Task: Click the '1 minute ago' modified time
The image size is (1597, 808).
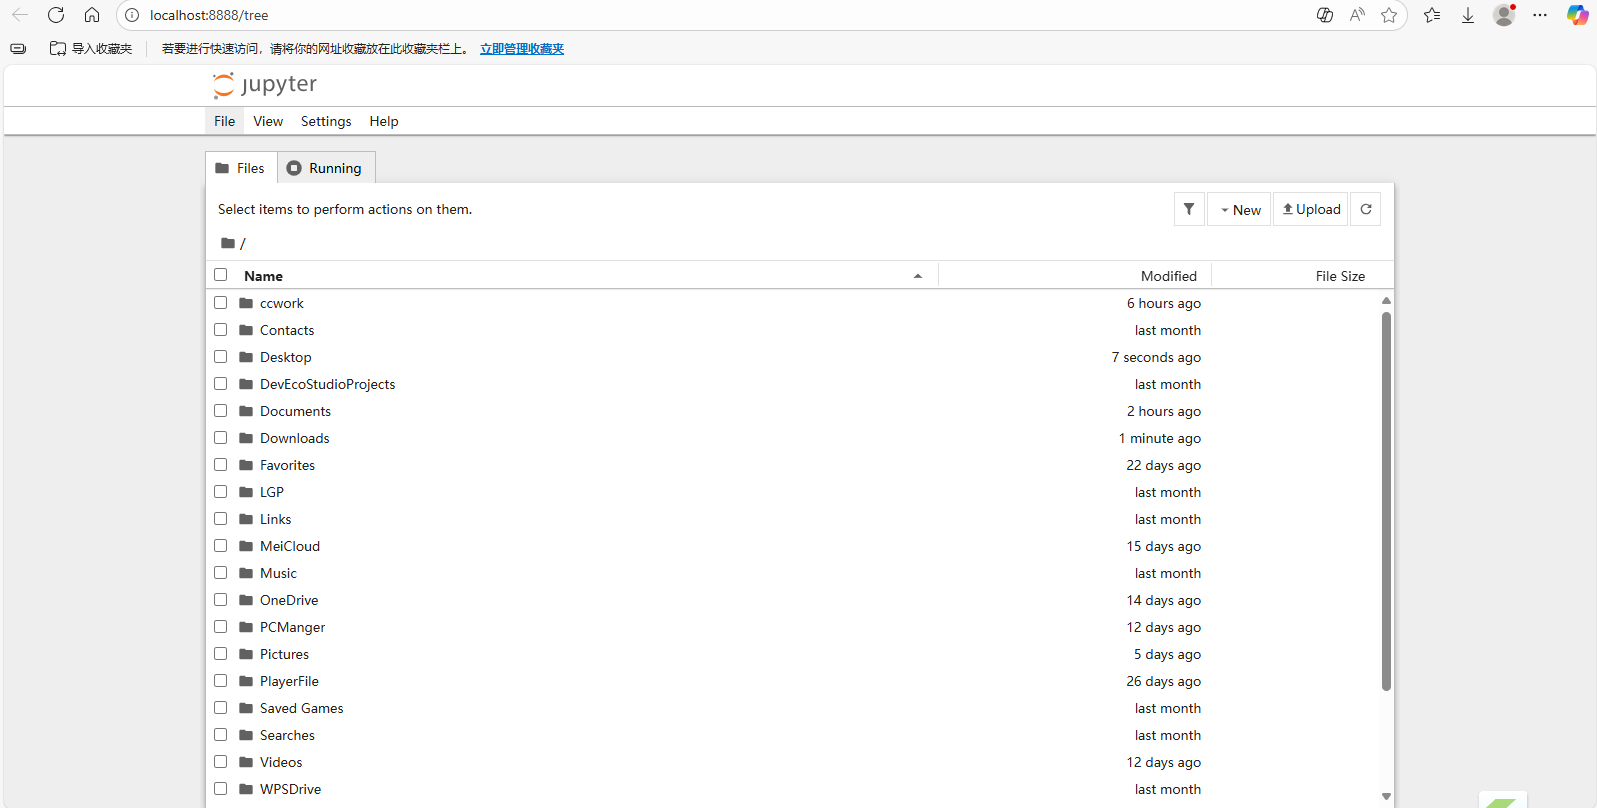Action: point(1160,438)
